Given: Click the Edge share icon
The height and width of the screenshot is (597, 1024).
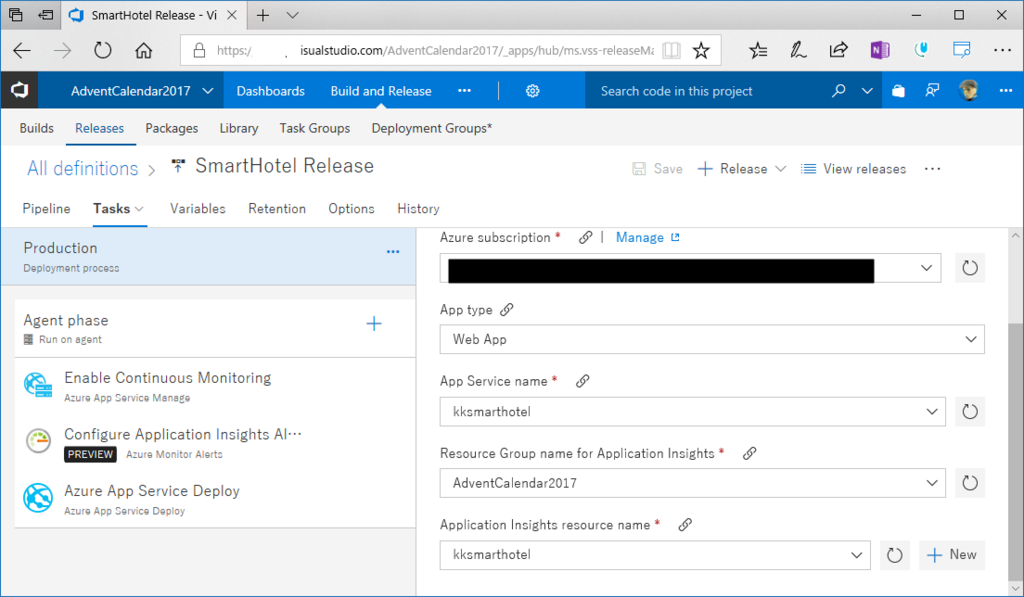Looking at the screenshot, I should point(839,50).
